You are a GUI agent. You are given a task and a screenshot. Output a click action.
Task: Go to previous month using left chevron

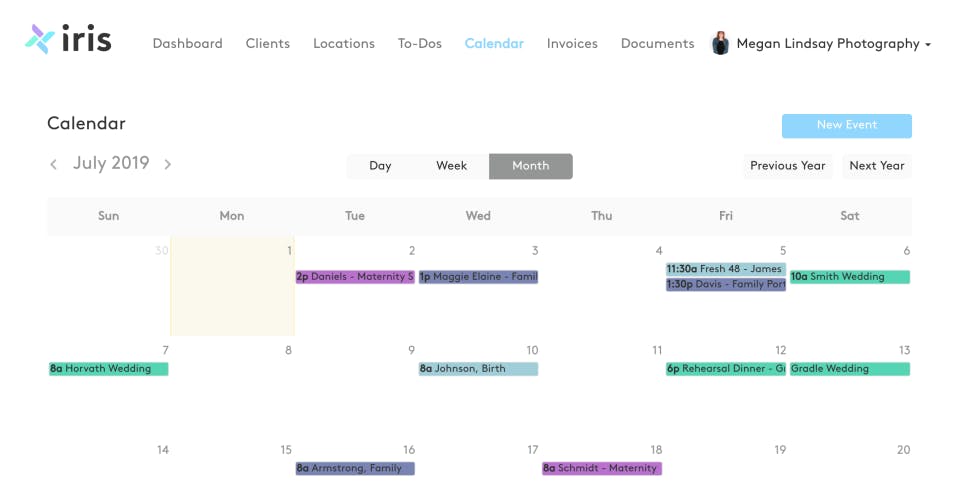click(x=54, y=164)
